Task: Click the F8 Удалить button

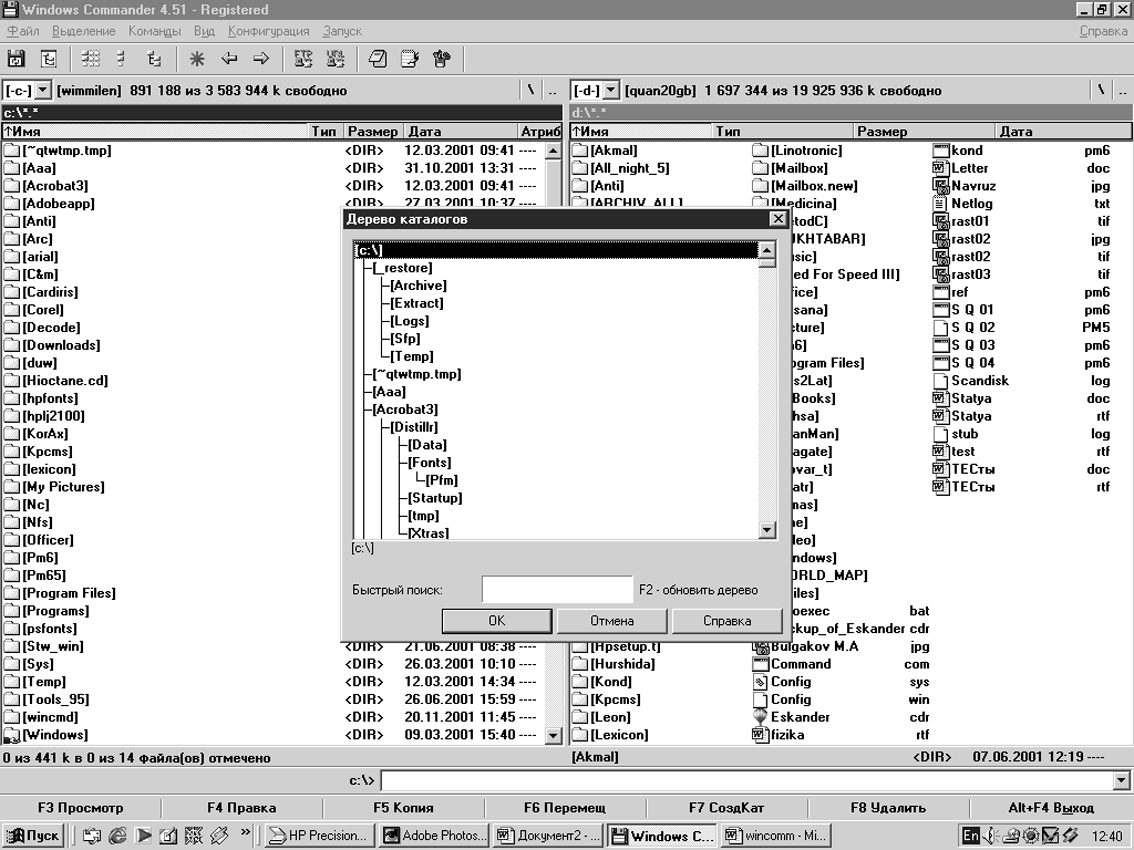Action: pyautogui.click(x=887, y=807)
